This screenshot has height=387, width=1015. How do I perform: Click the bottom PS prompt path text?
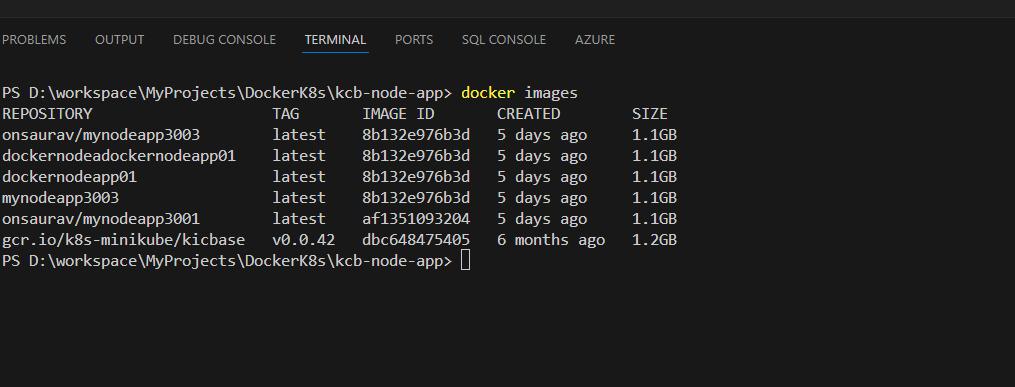(227, 261)
